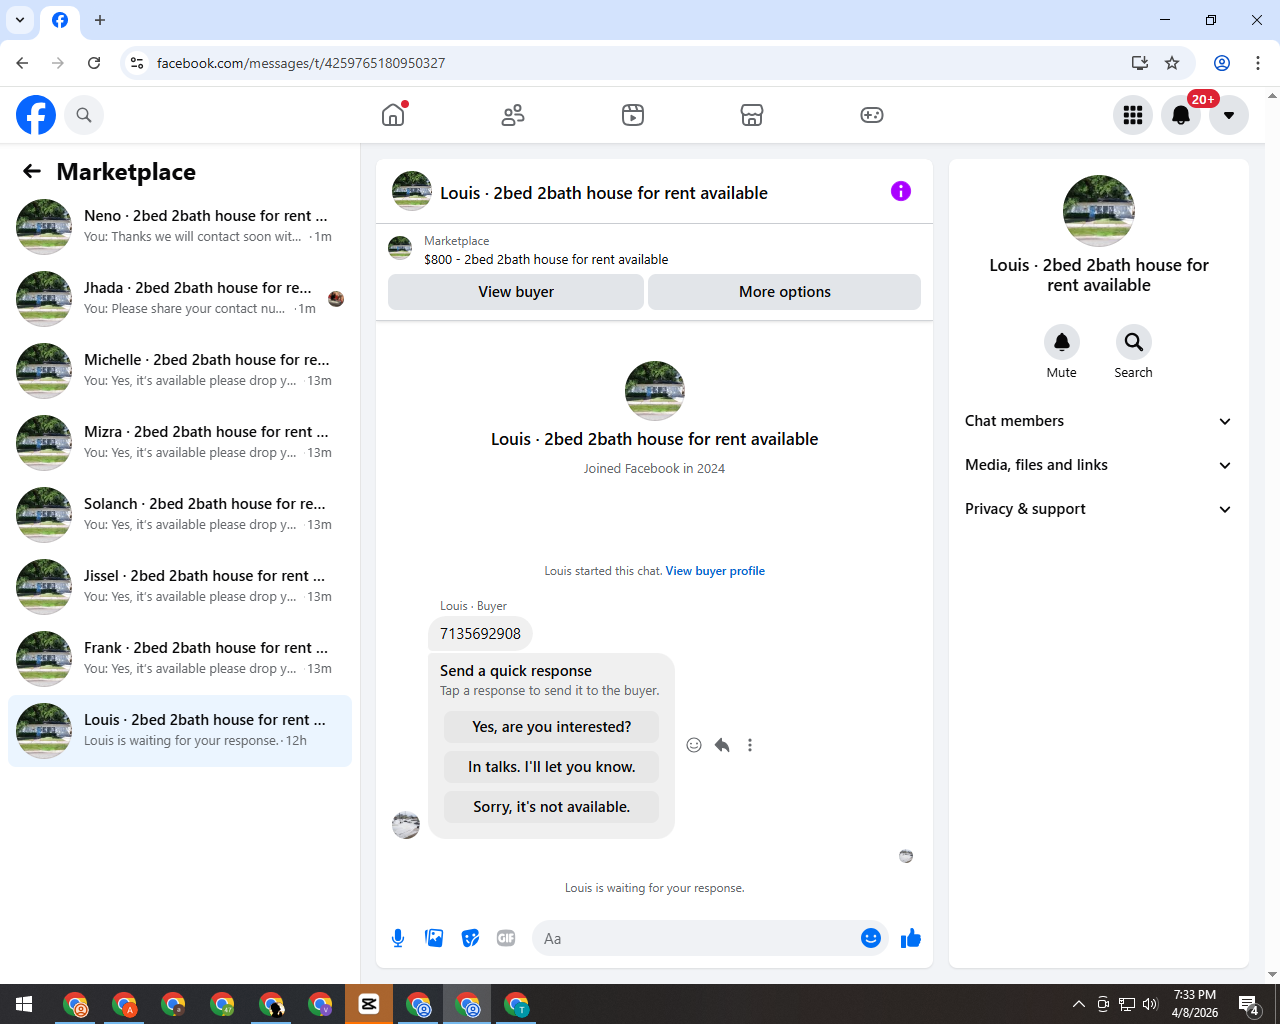Open the taskbar volume speaker icon
Screen dimensions: 1280x1024
(1150, 1004)
